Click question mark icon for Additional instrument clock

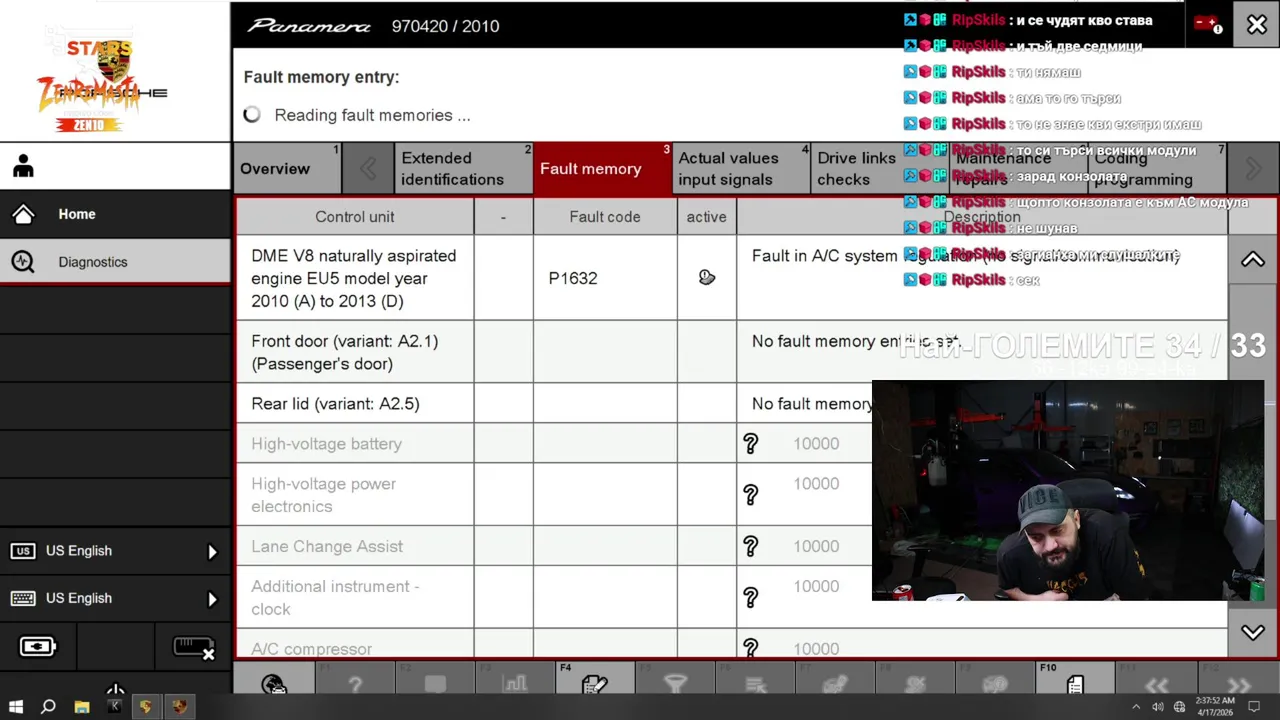pyautogui.click(x=751, y=598)
